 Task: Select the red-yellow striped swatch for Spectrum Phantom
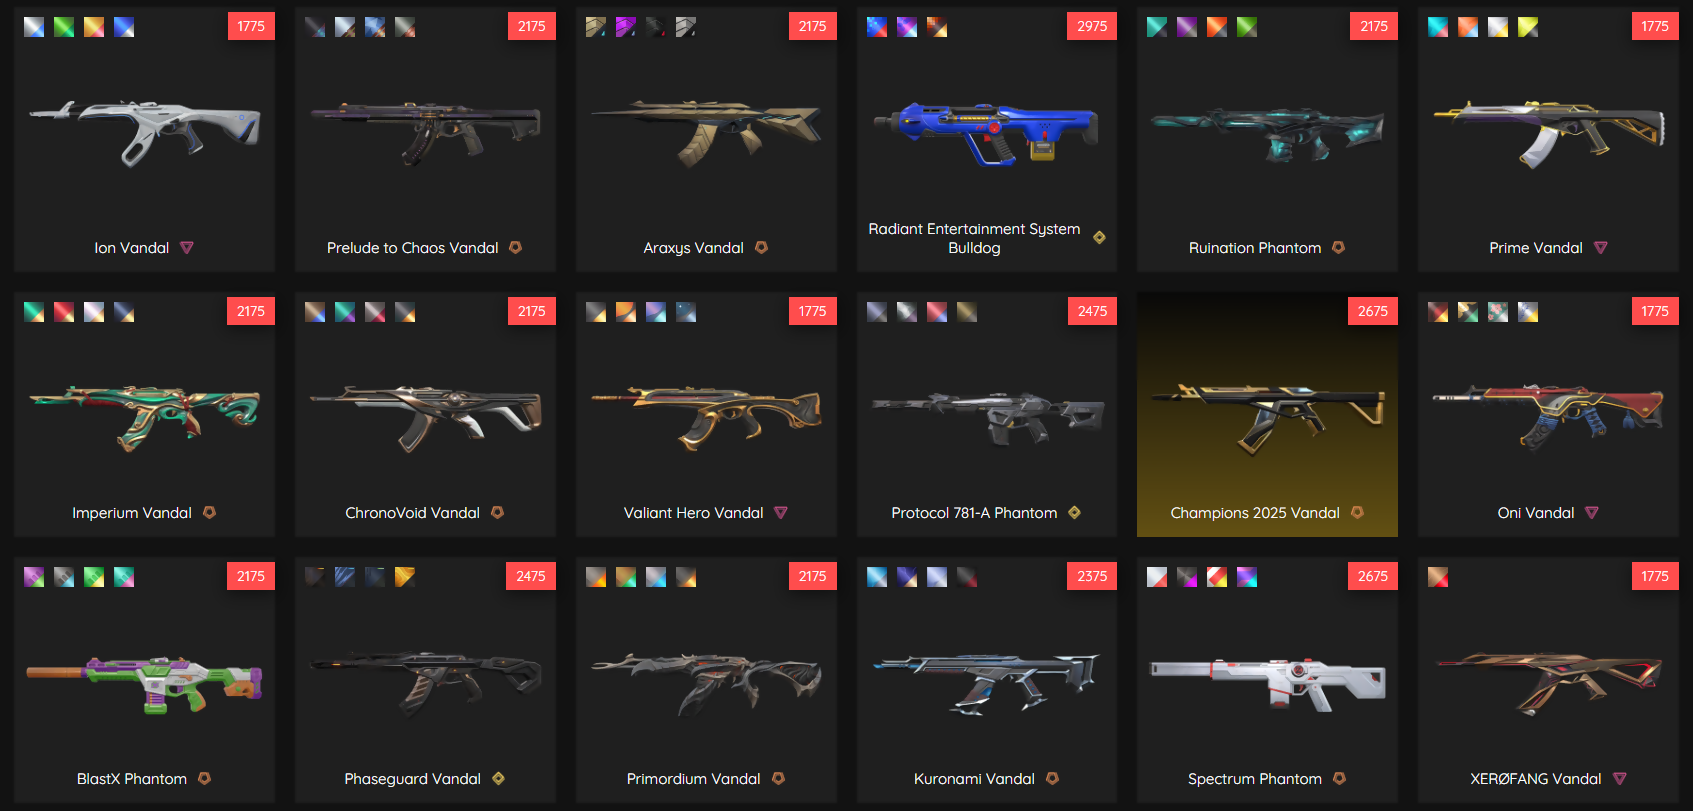pos(1217,577)
